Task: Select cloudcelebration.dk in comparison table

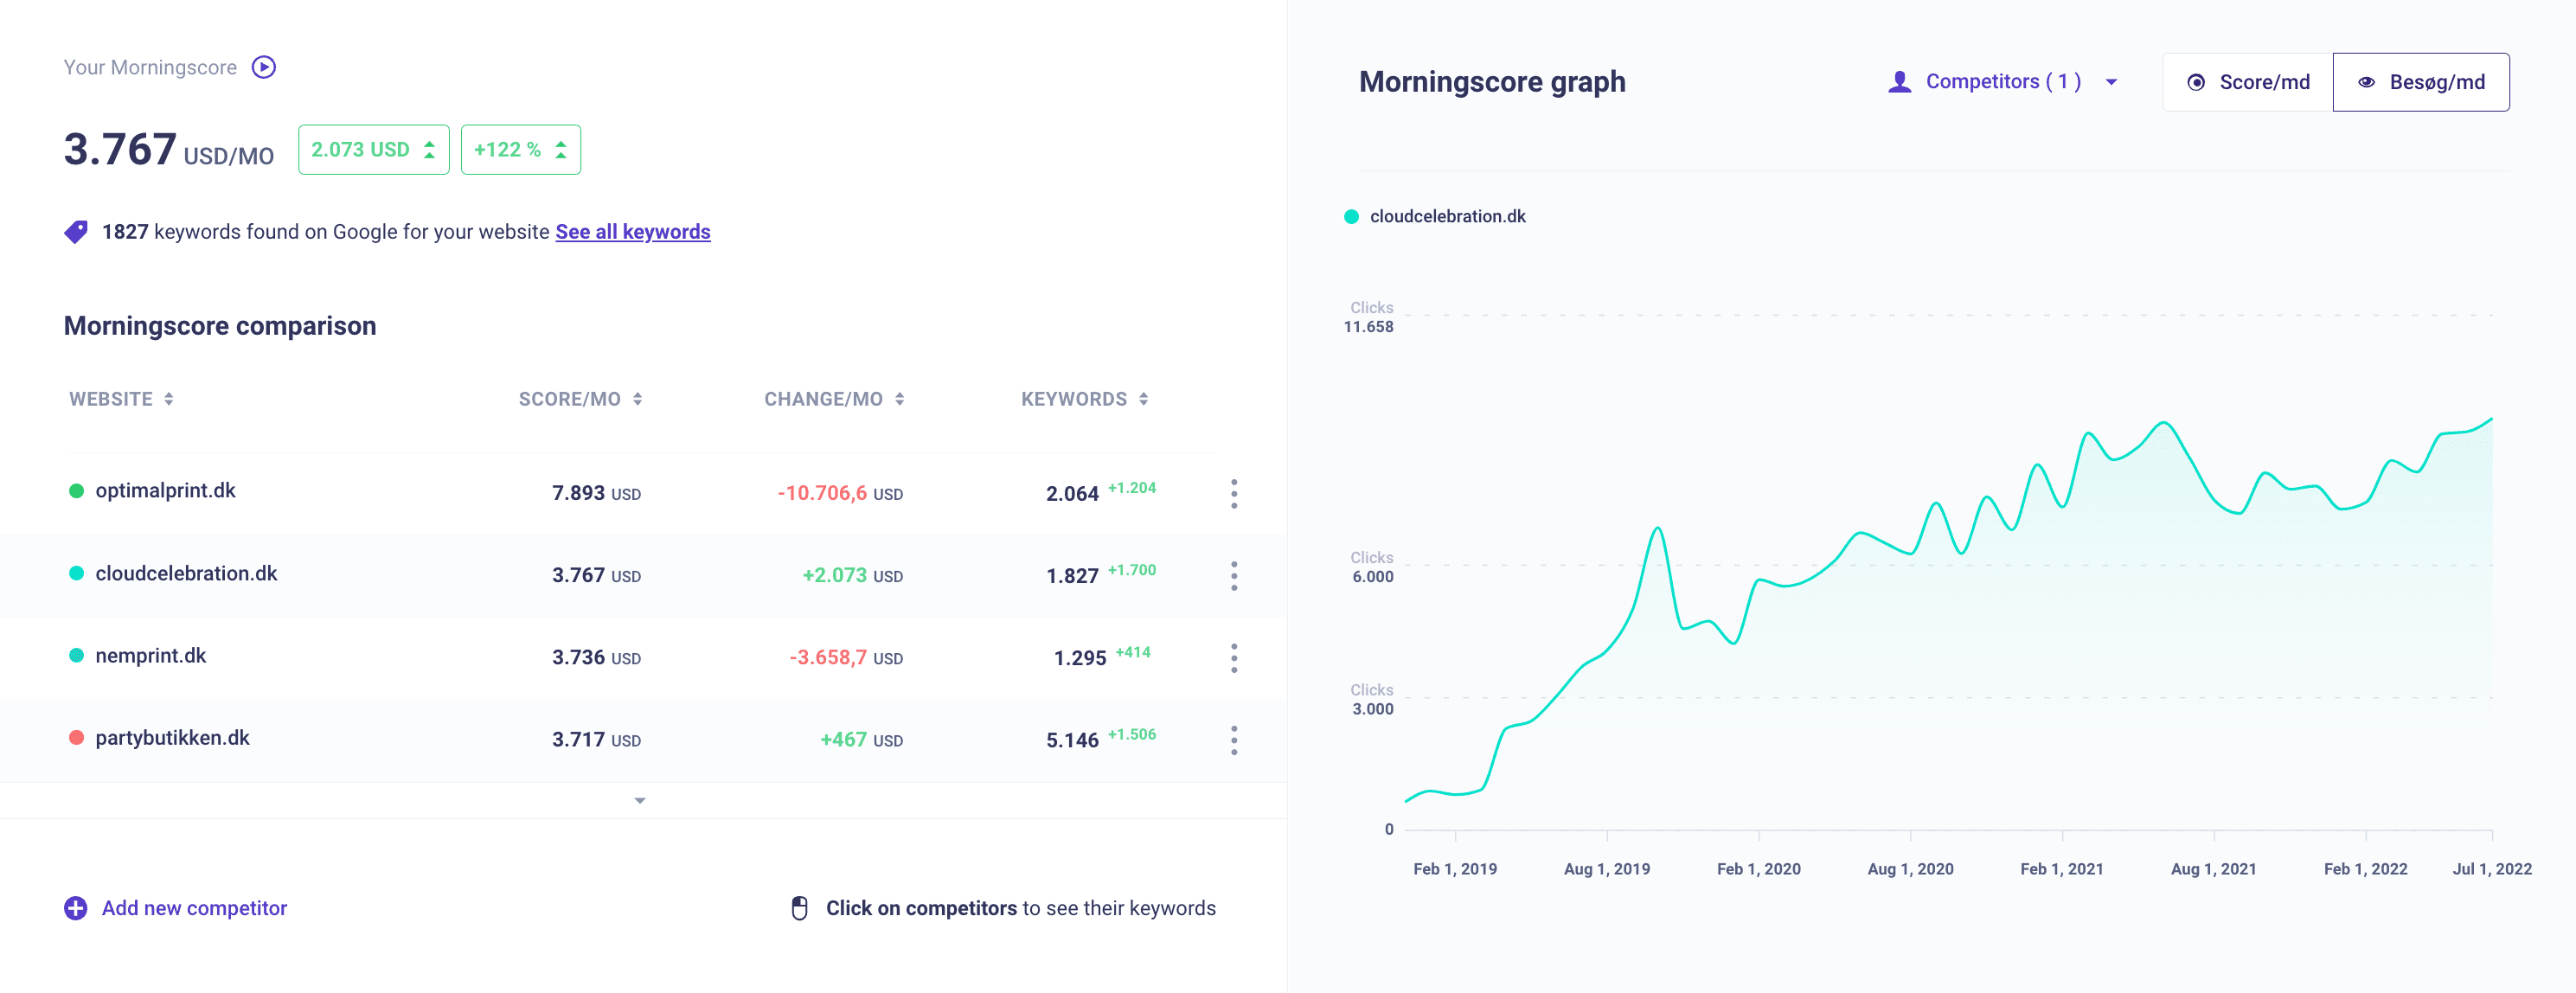Action: (x=186, y=573)
